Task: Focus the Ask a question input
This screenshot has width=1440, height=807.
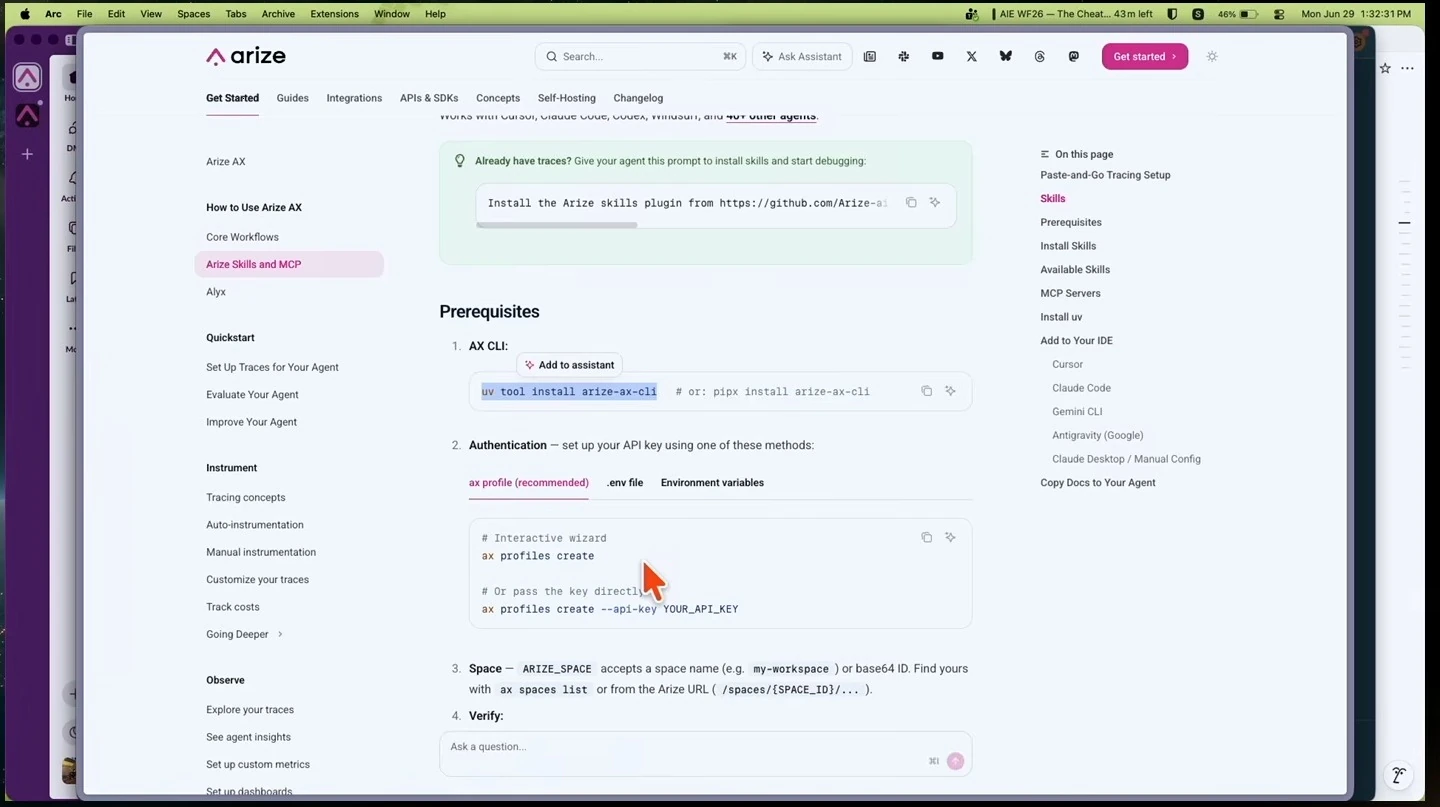Action: (705, 753)
